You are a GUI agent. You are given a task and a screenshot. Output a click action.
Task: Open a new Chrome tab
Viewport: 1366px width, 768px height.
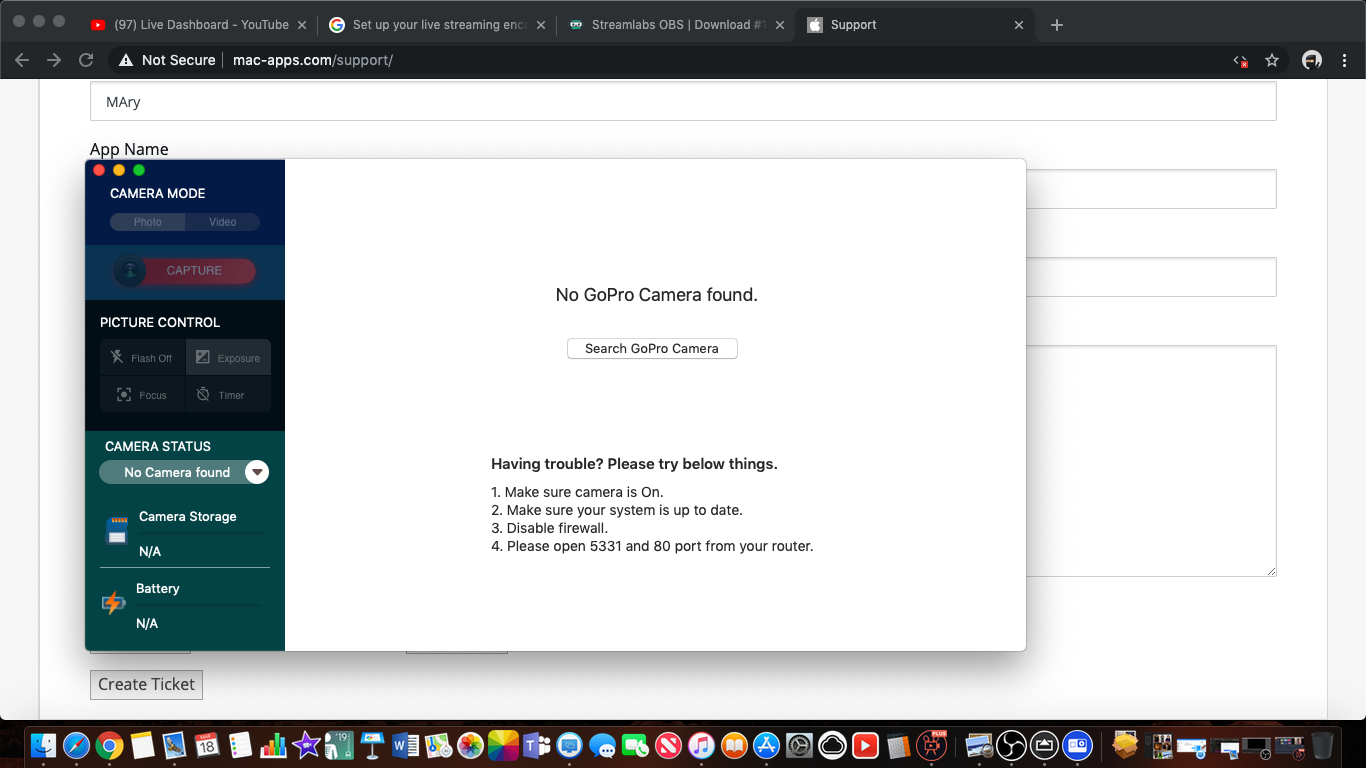[1057, 25]
